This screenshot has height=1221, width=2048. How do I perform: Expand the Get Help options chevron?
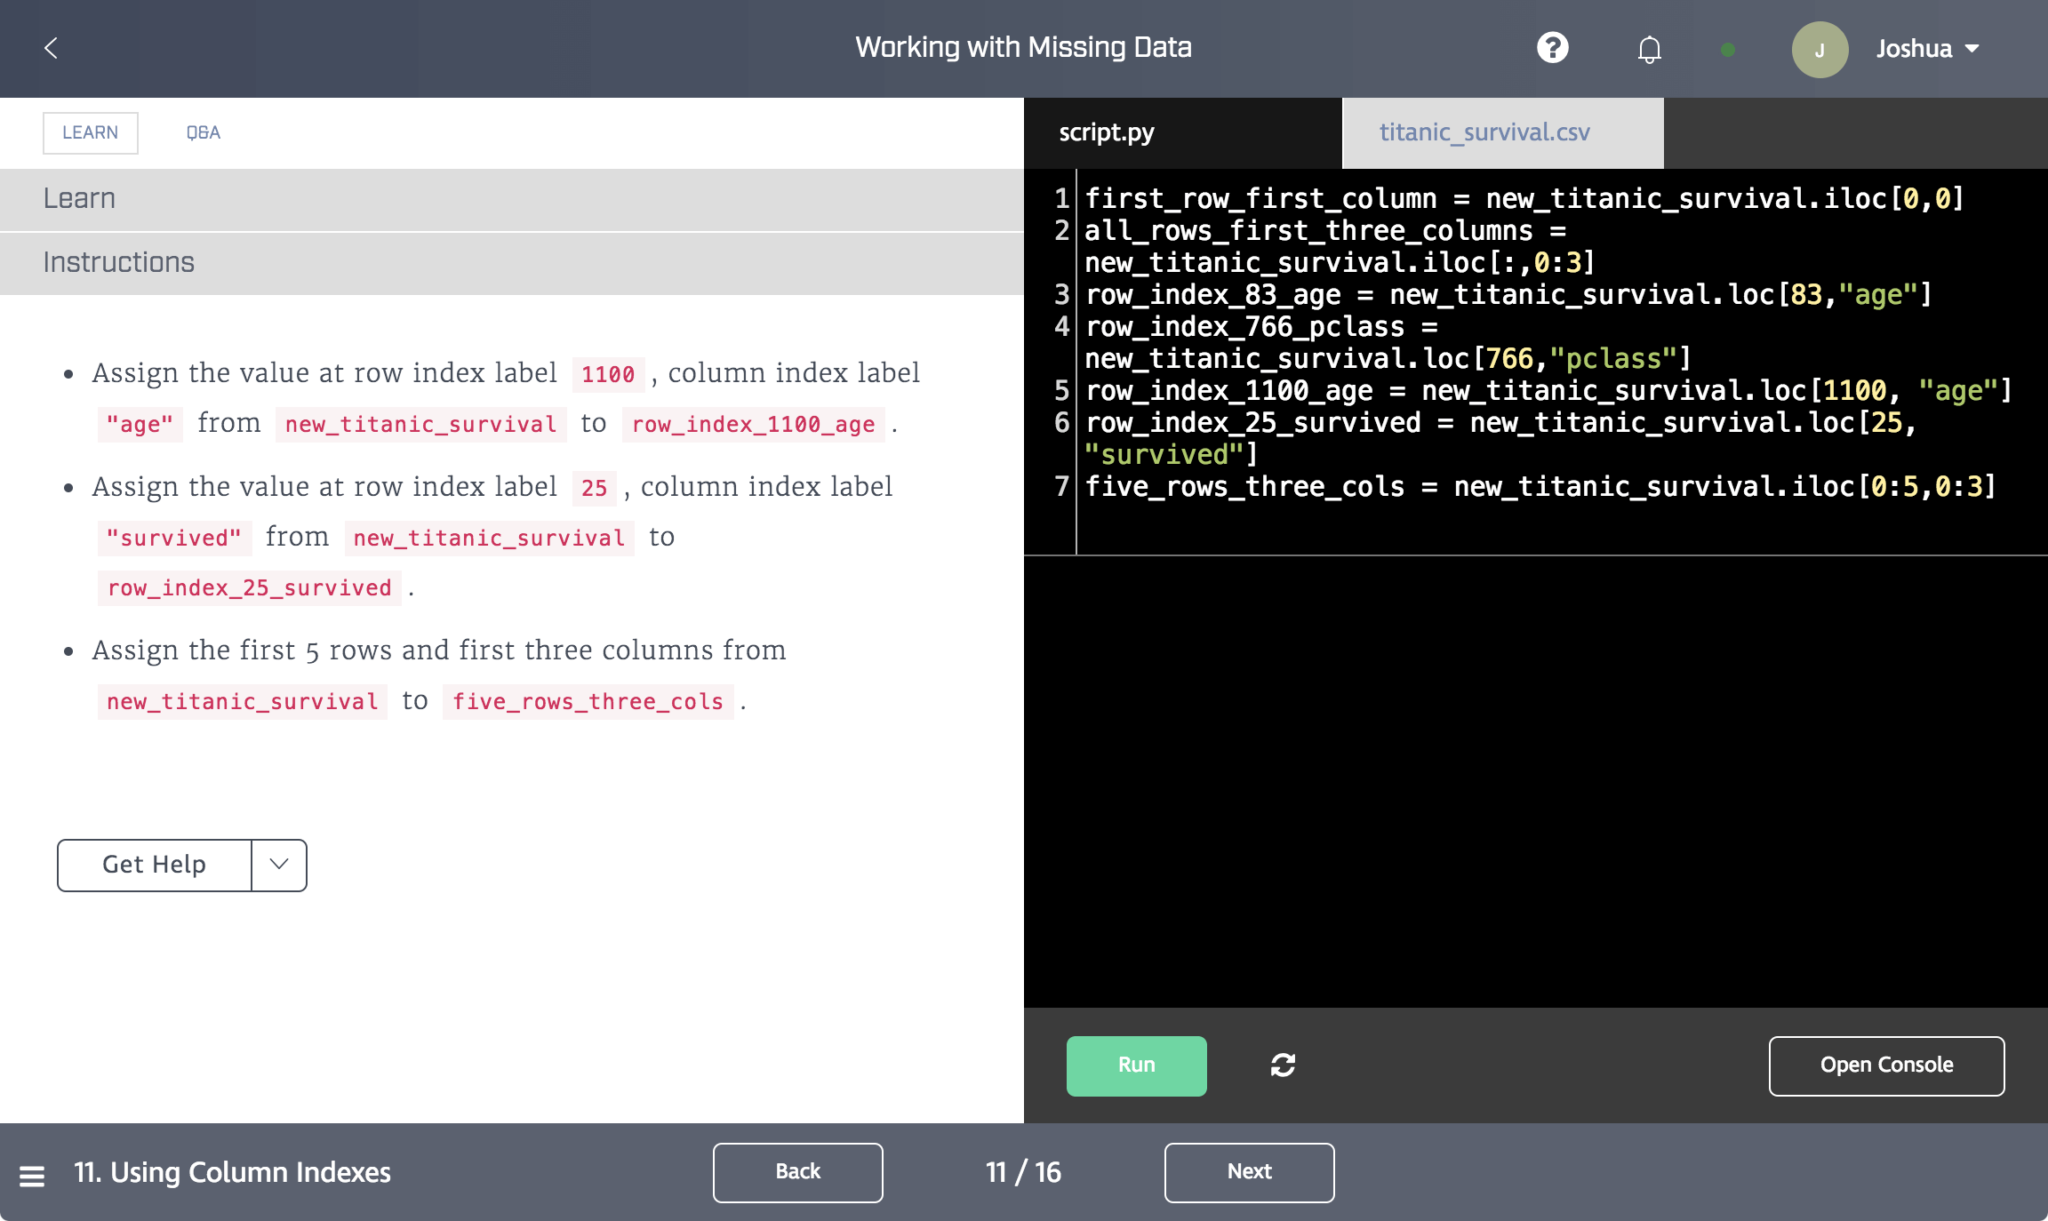click(278, 865)
